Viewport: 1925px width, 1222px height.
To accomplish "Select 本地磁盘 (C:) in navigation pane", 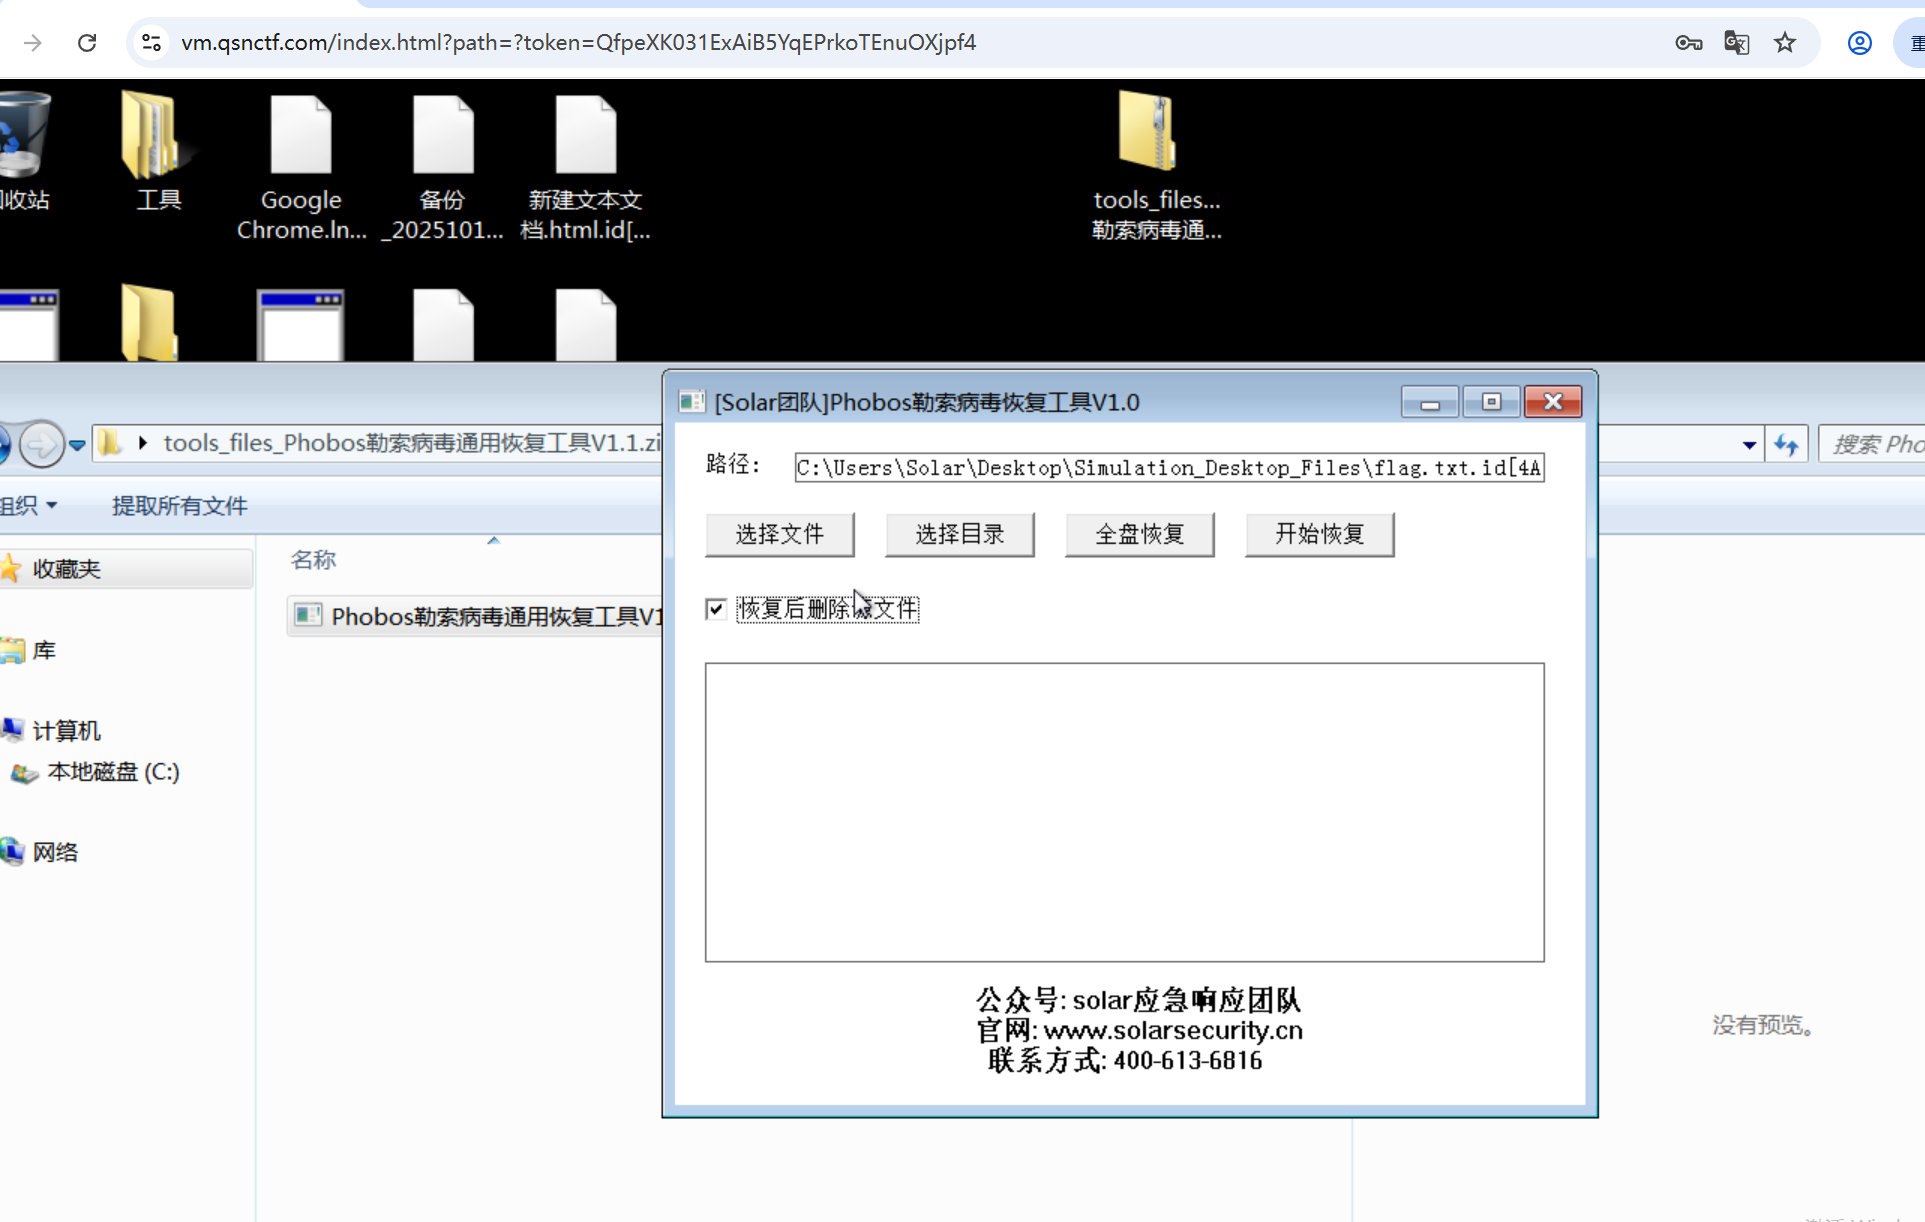I will coord(112,772).
